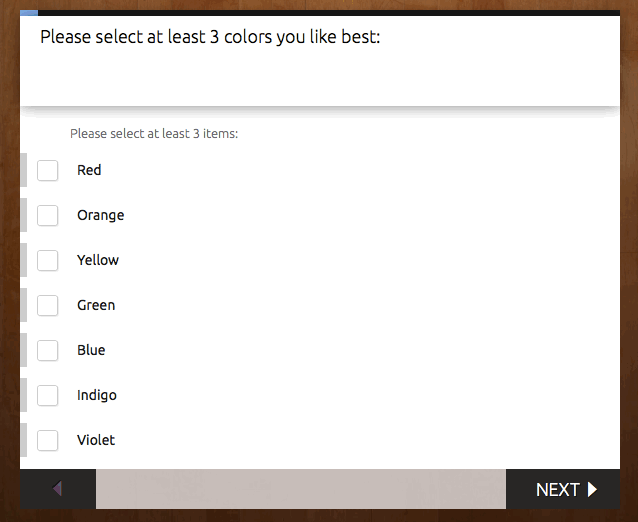The width and height of the screenshot is (638, 522).
Task: Check the Red checkbox
Action: click(x=48, y=170)
